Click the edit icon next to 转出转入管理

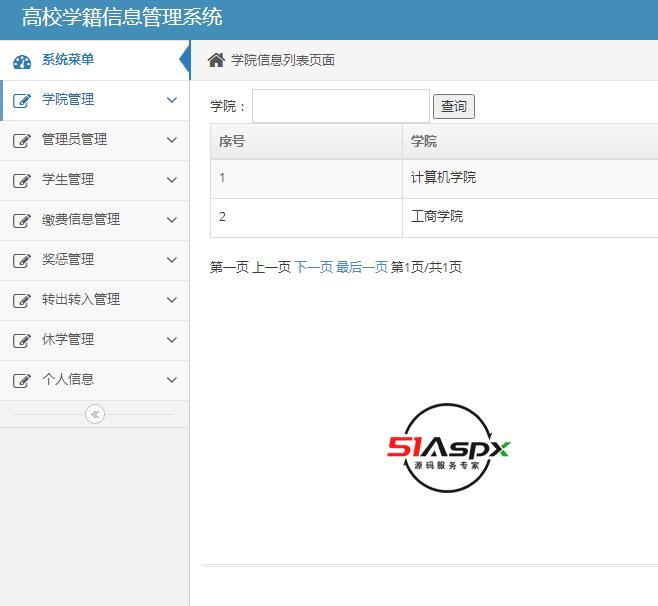tap(22, 300)
